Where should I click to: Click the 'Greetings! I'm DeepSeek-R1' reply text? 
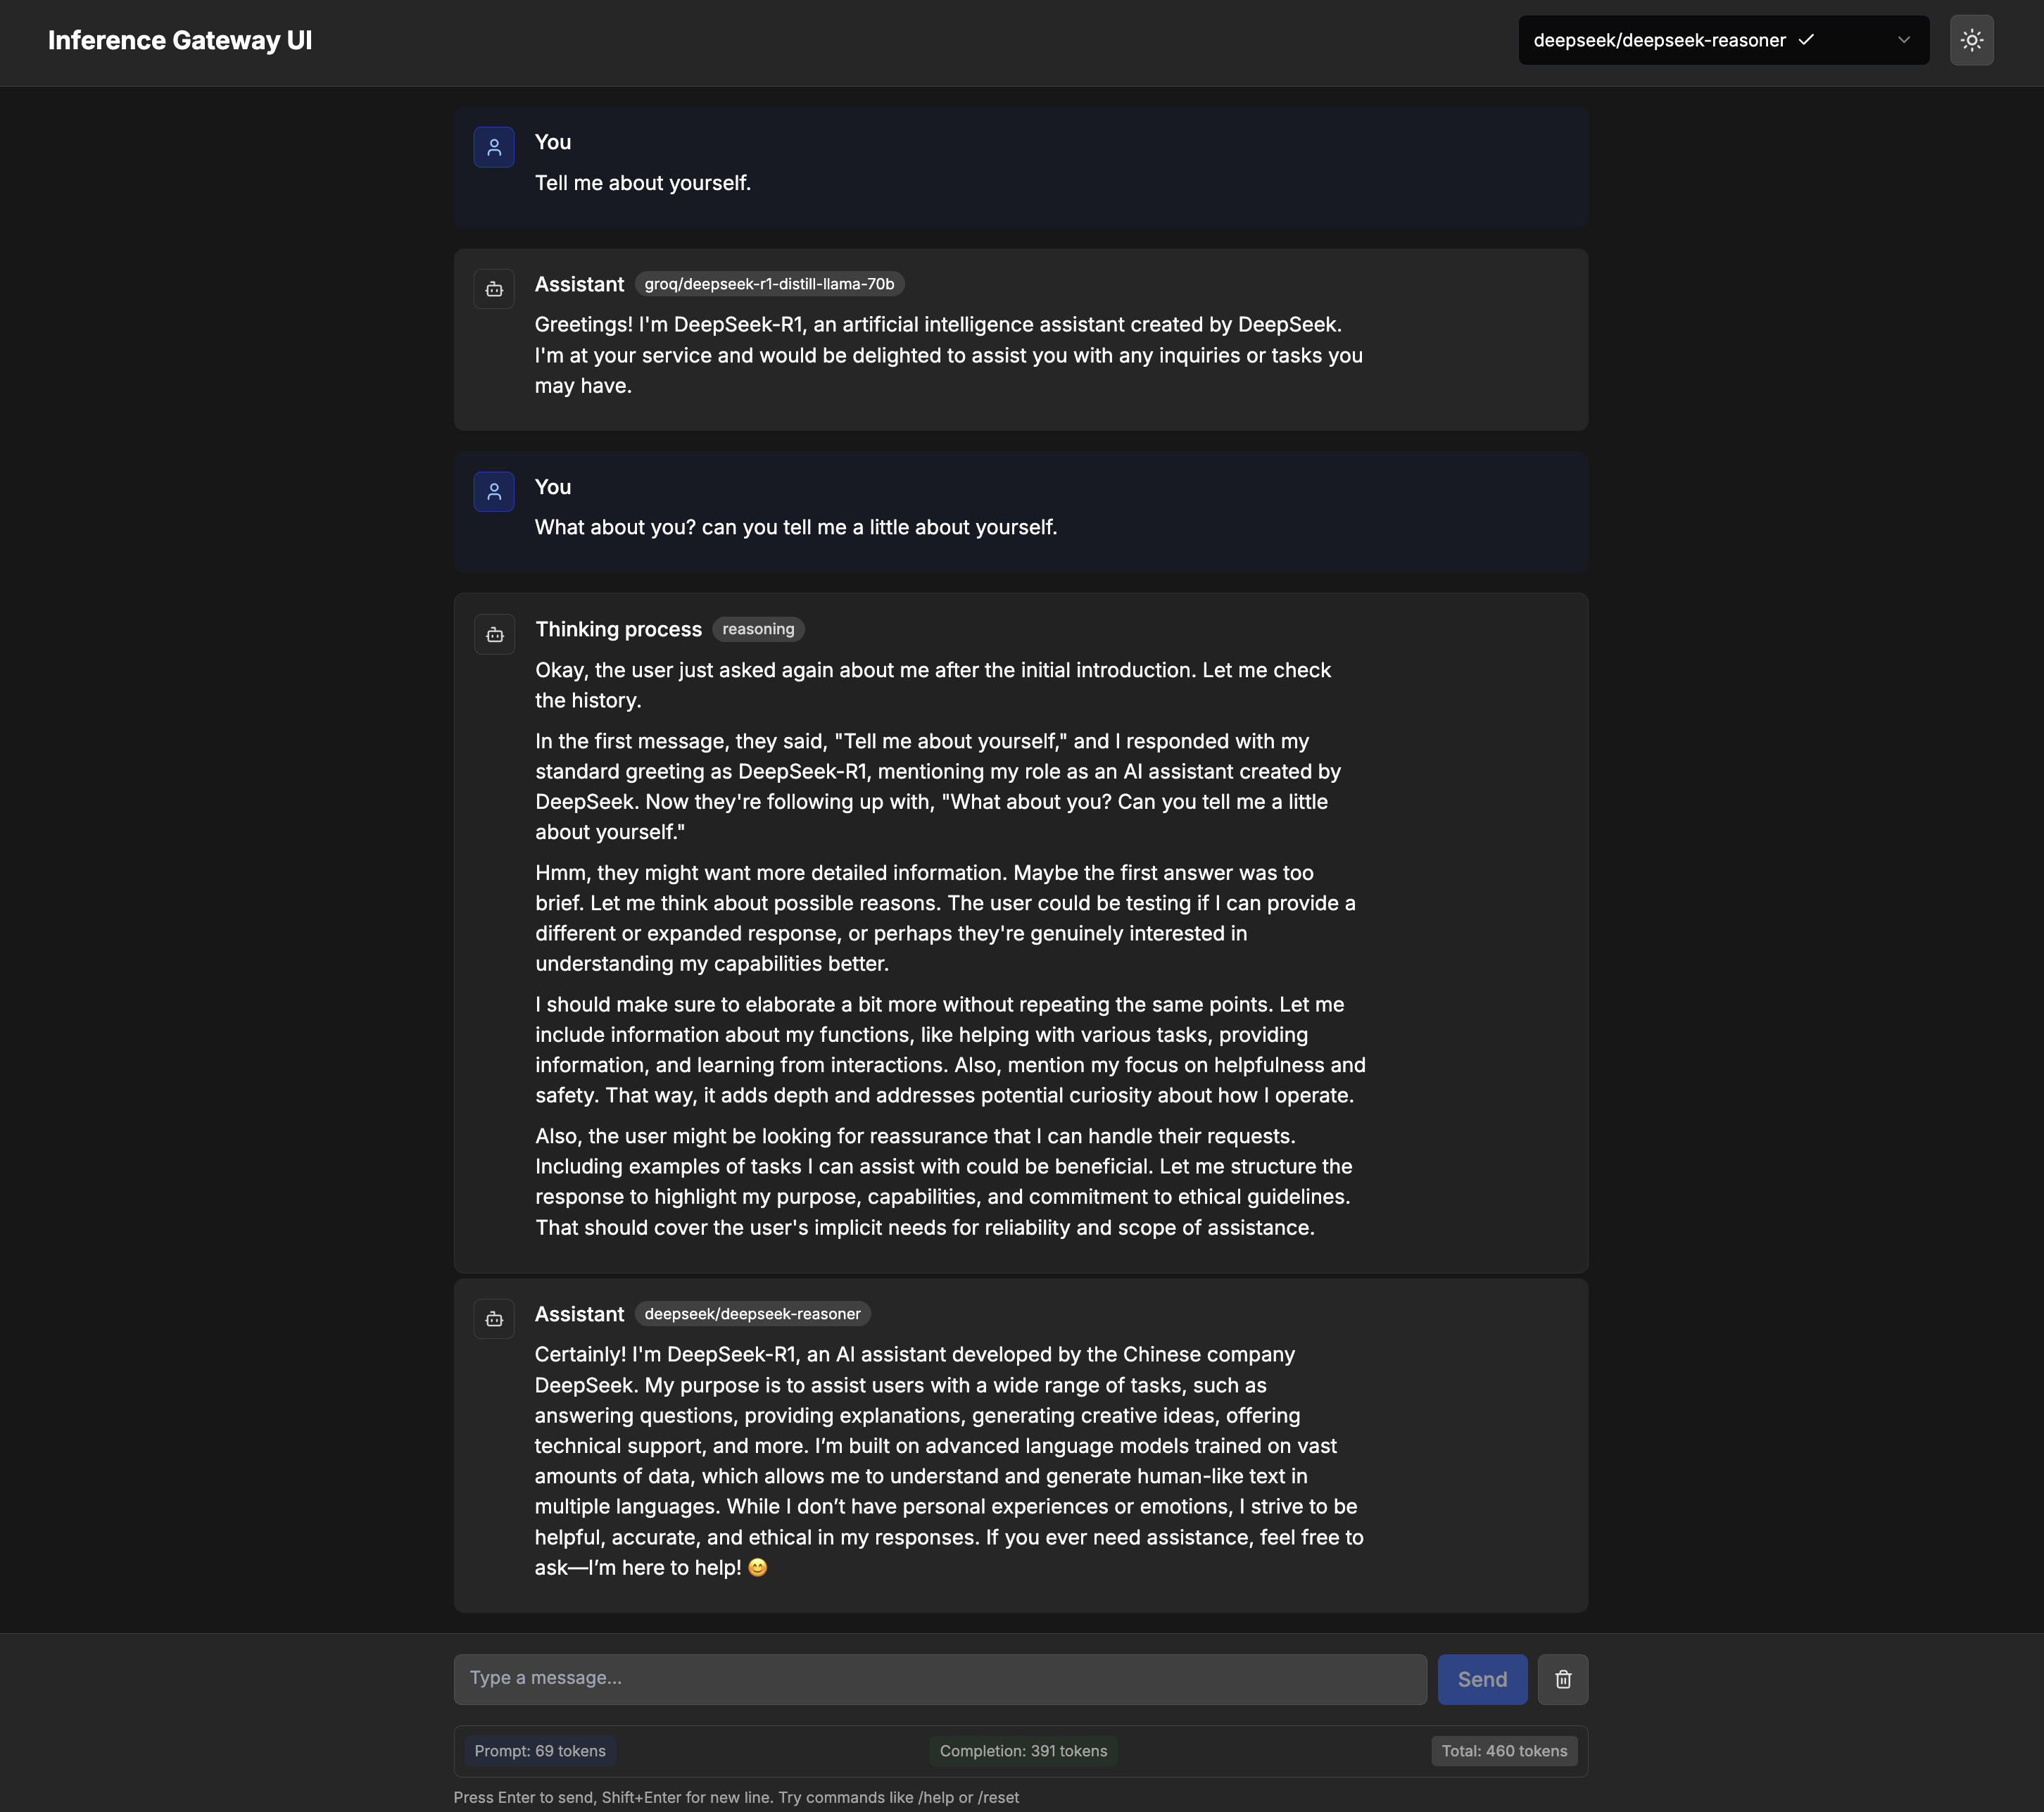pyautogui.click(x=949, y=355)
